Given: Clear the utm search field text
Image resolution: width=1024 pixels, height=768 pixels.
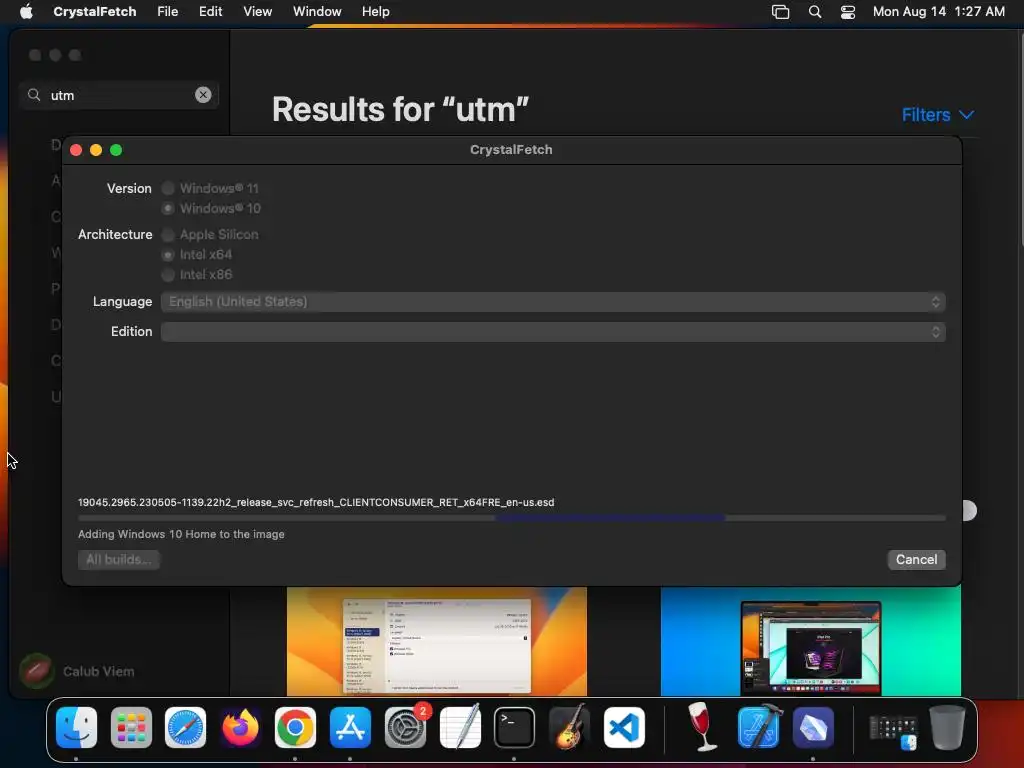Looking at the screenshot, I should pos(203,95).
